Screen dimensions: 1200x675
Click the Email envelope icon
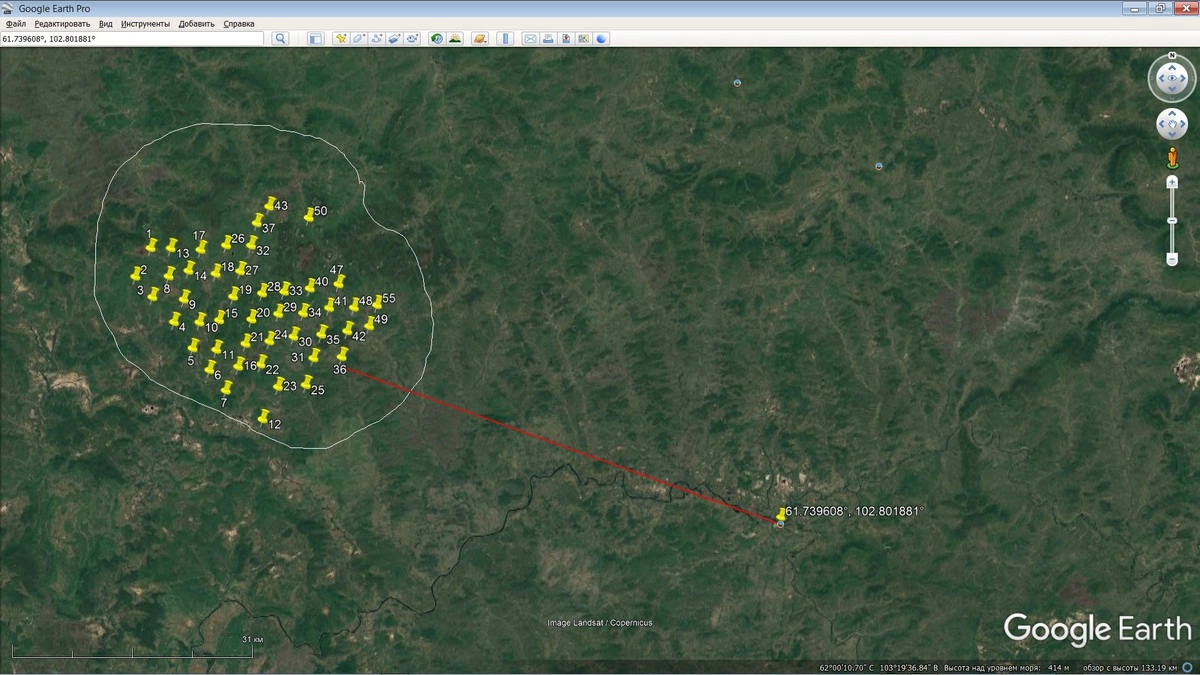click(530, 38)
